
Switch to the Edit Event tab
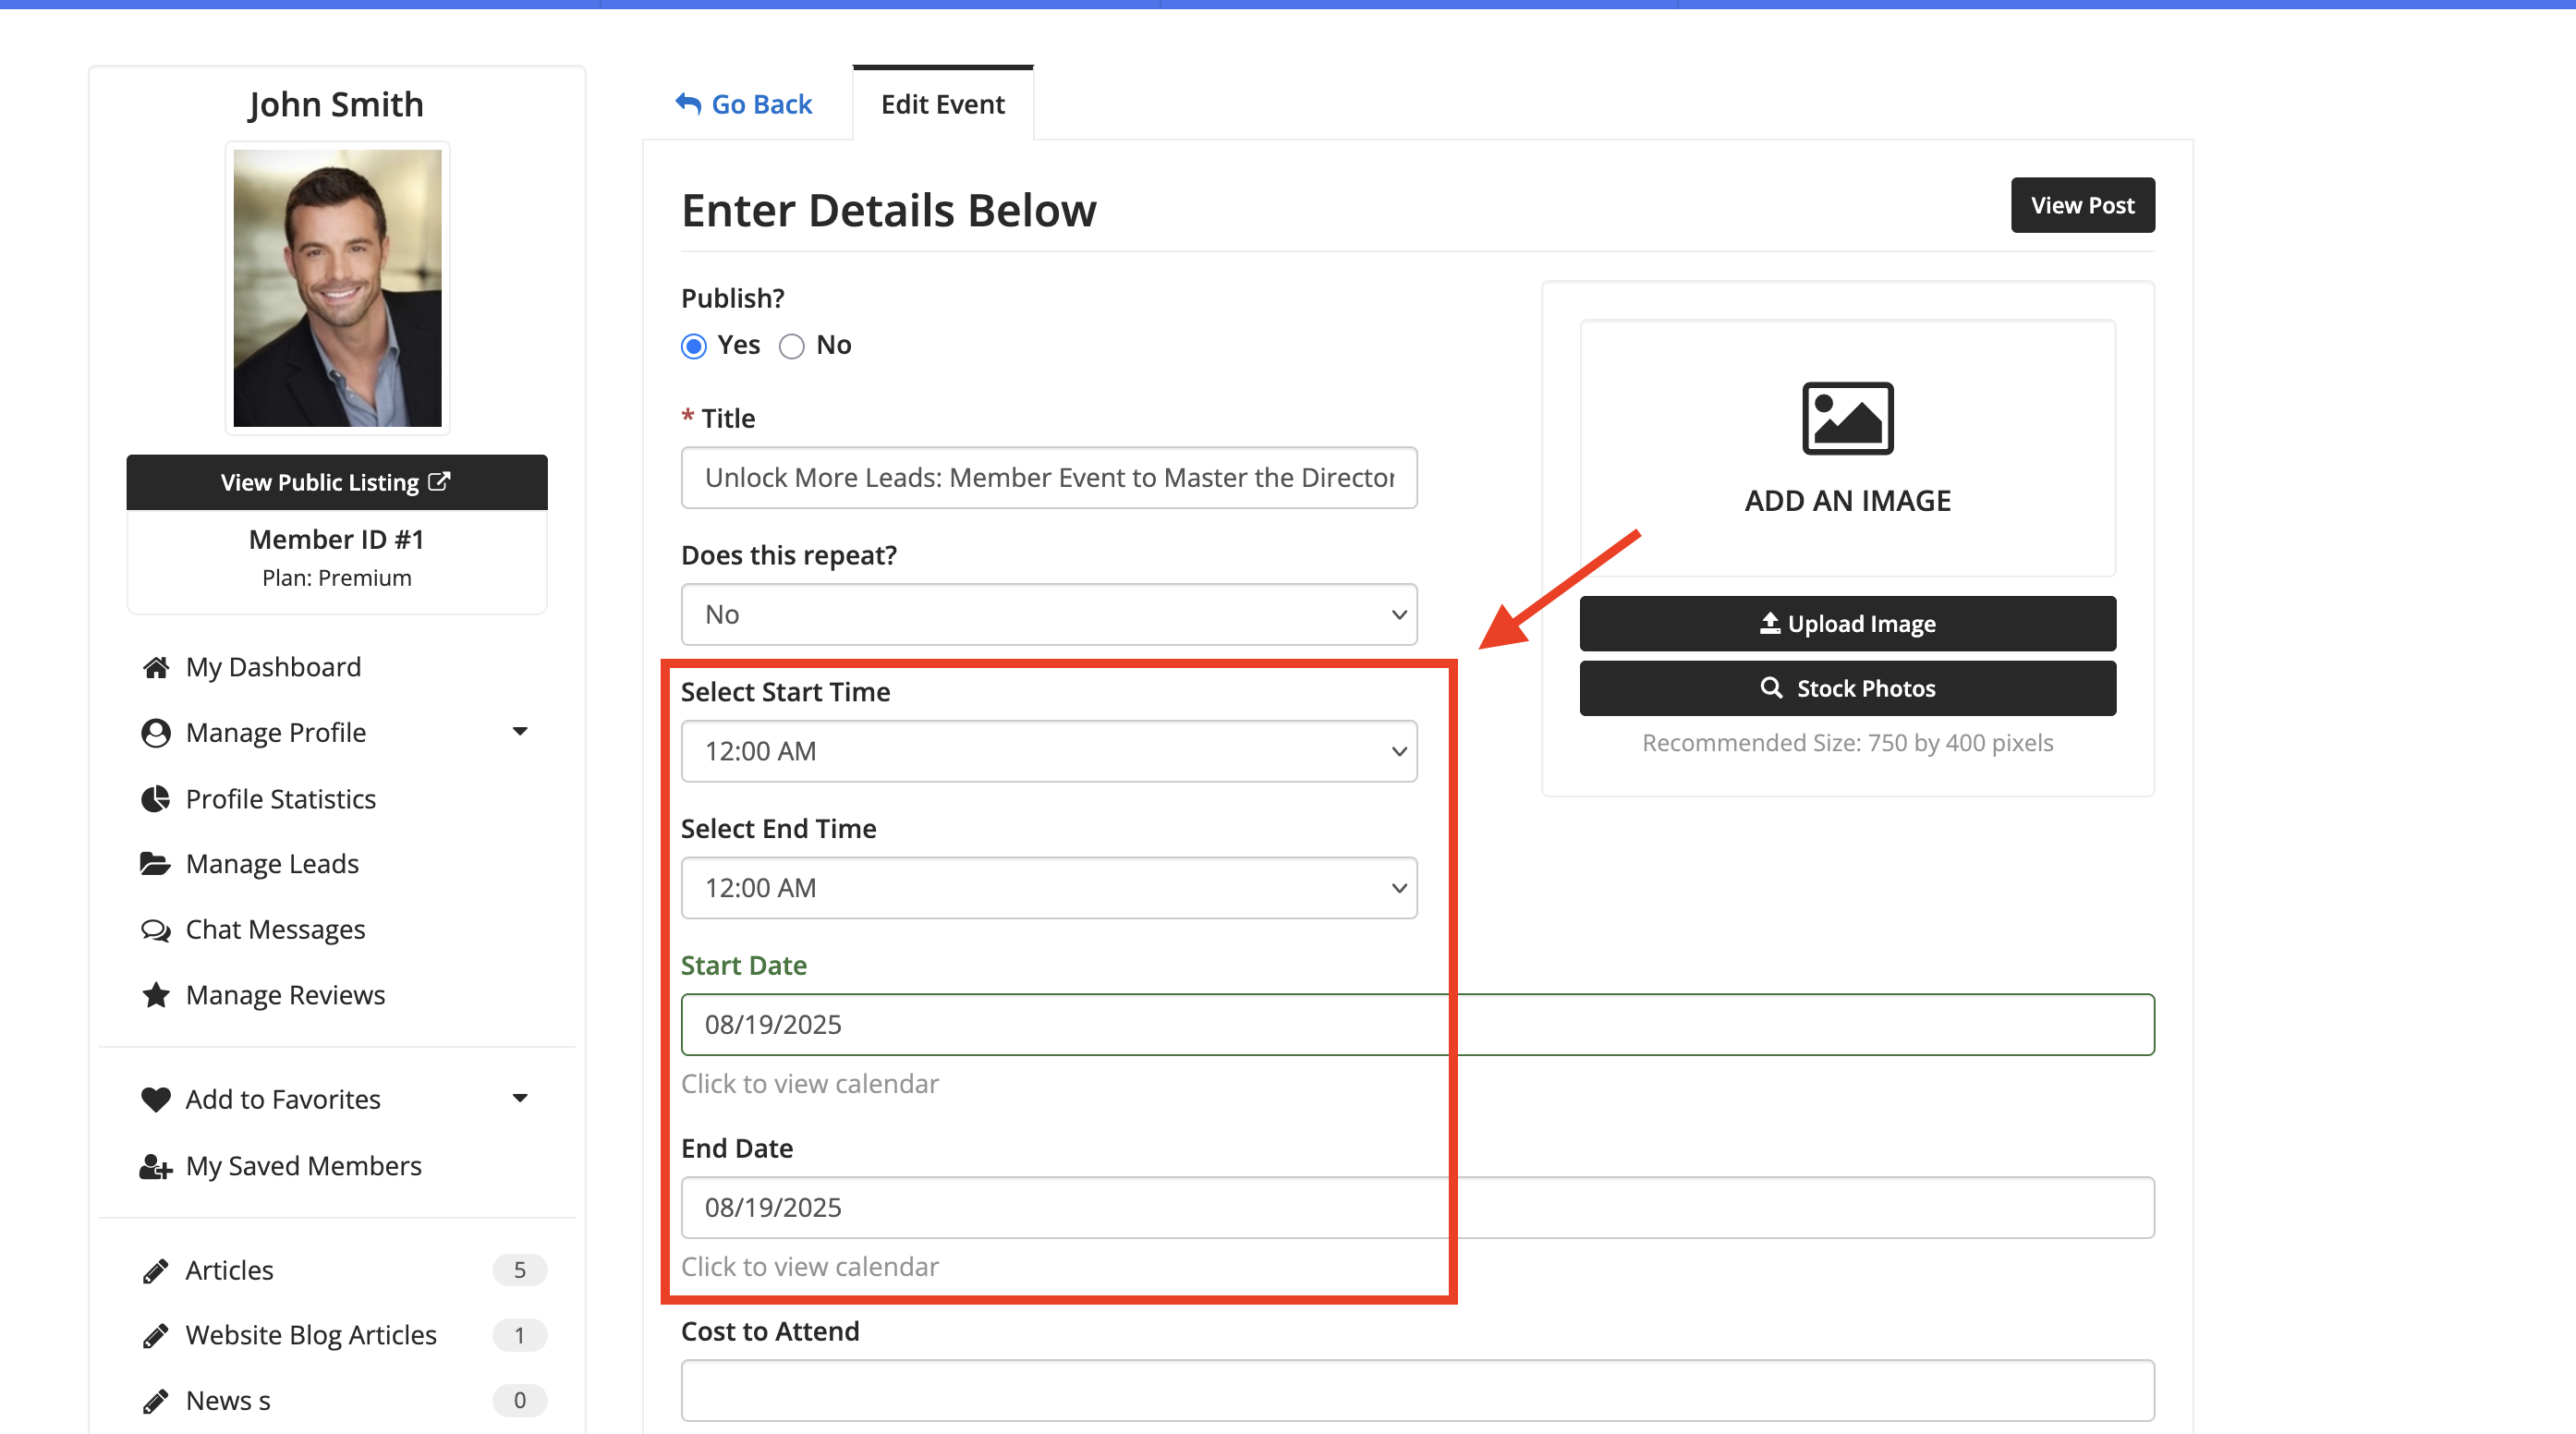point(942,104)
